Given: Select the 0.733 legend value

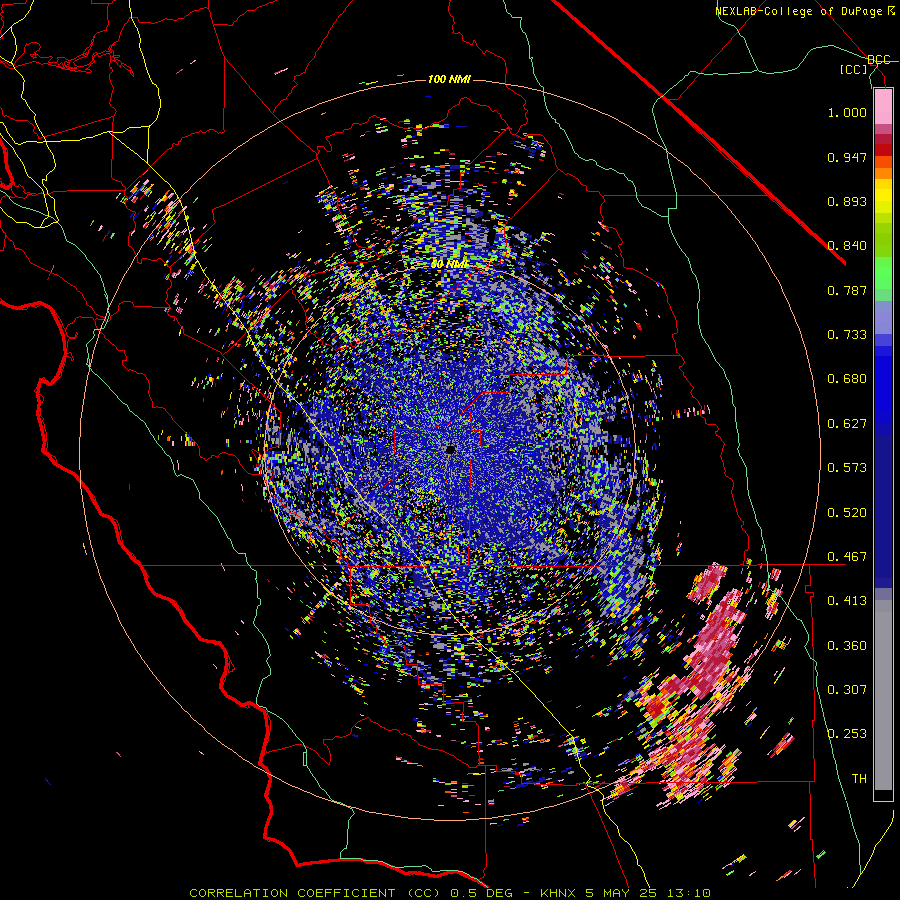Looking at the screenshot, I should [x=847, y=335].
